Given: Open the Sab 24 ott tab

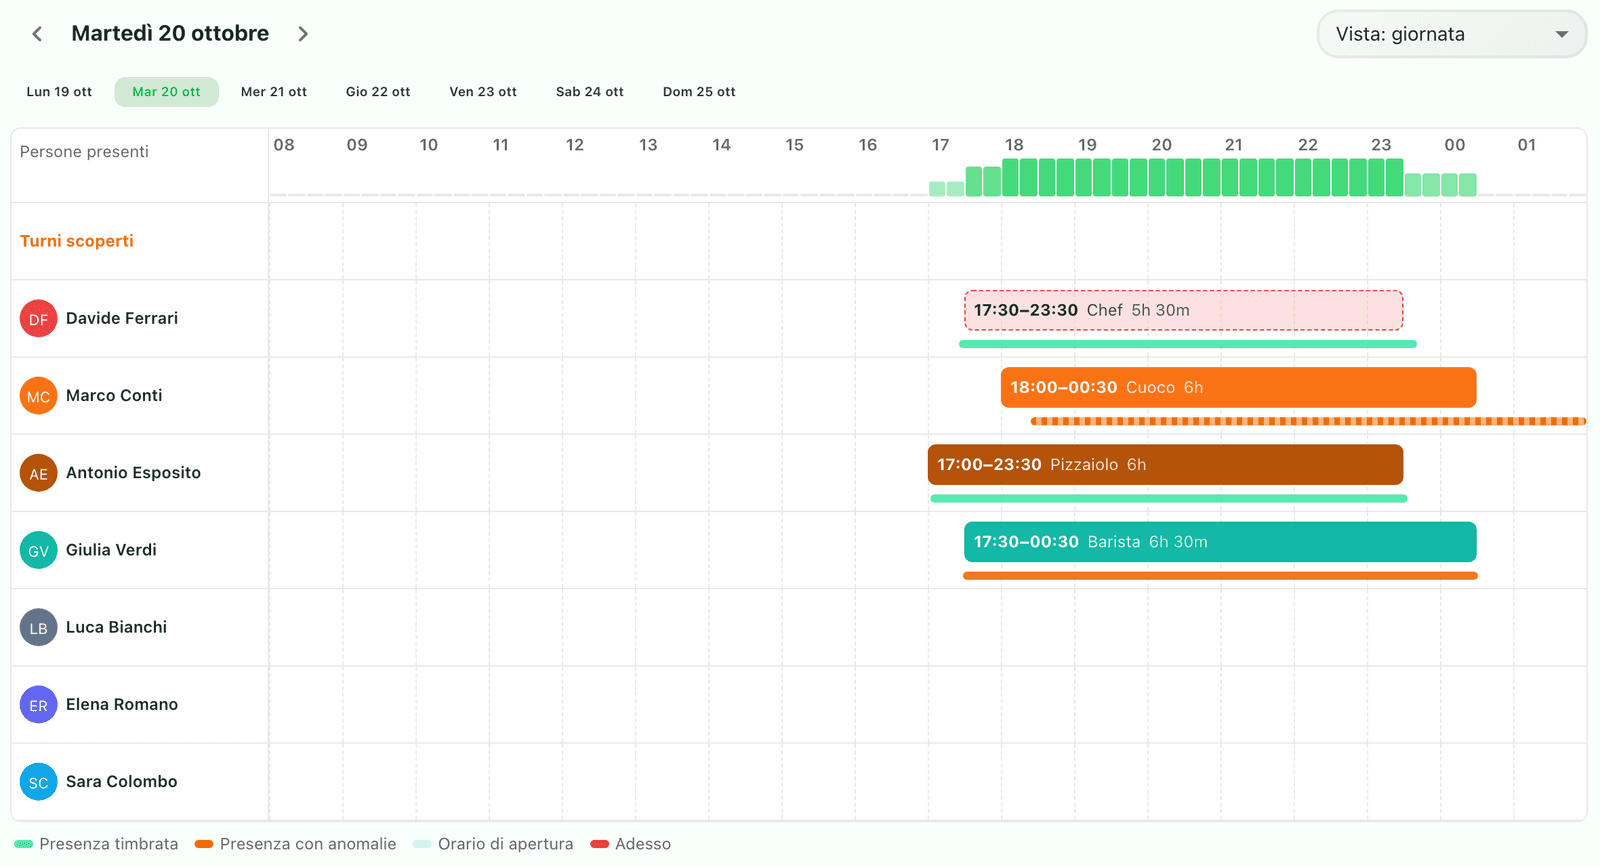Looking at the screenshot, I should coord(590,92).
